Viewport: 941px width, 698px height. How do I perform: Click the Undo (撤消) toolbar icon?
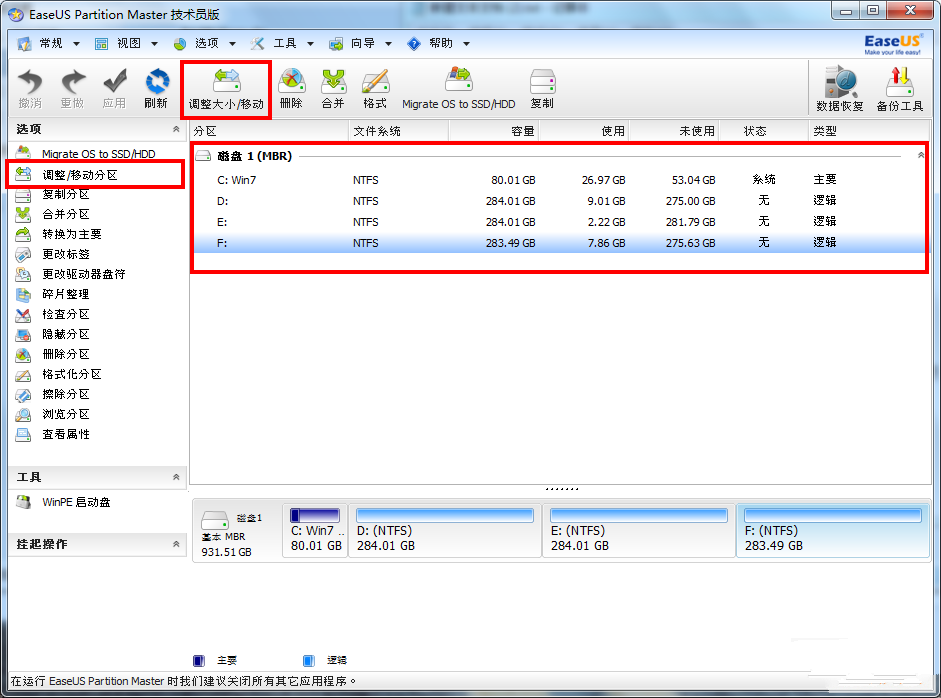tap(30, 89)
